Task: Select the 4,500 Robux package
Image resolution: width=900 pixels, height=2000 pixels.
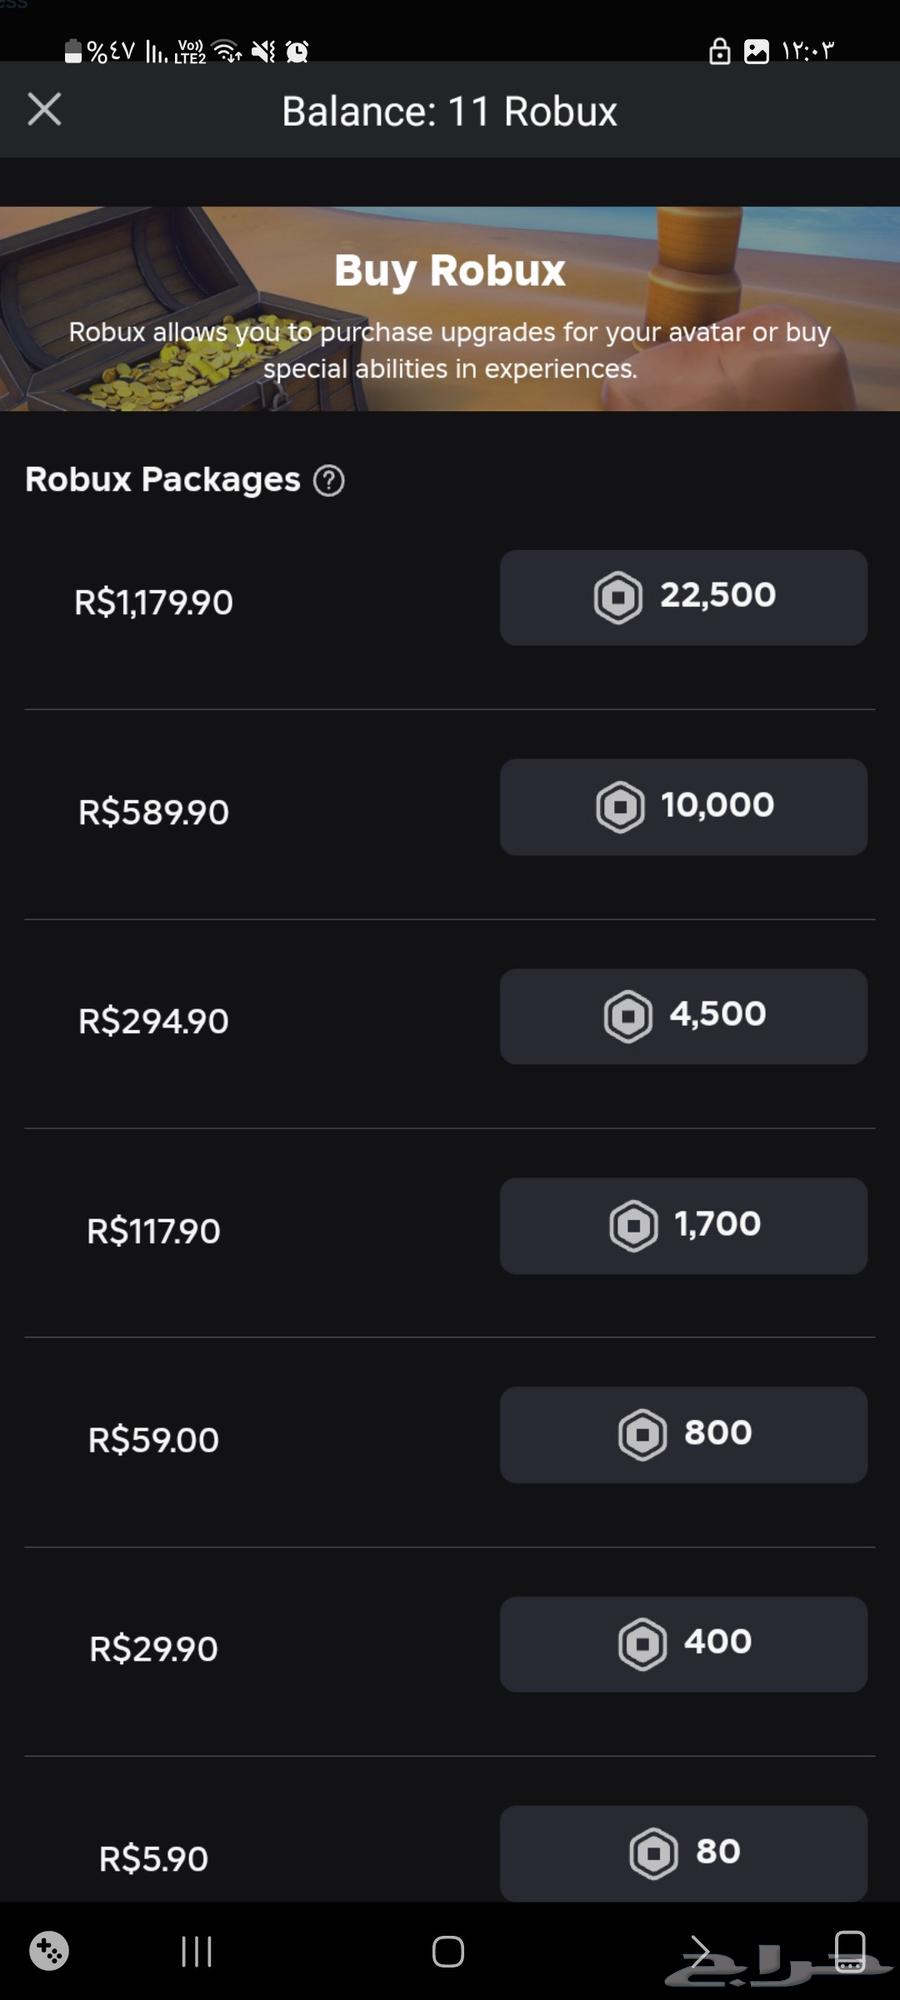Action: click(x=683, y=1016)
